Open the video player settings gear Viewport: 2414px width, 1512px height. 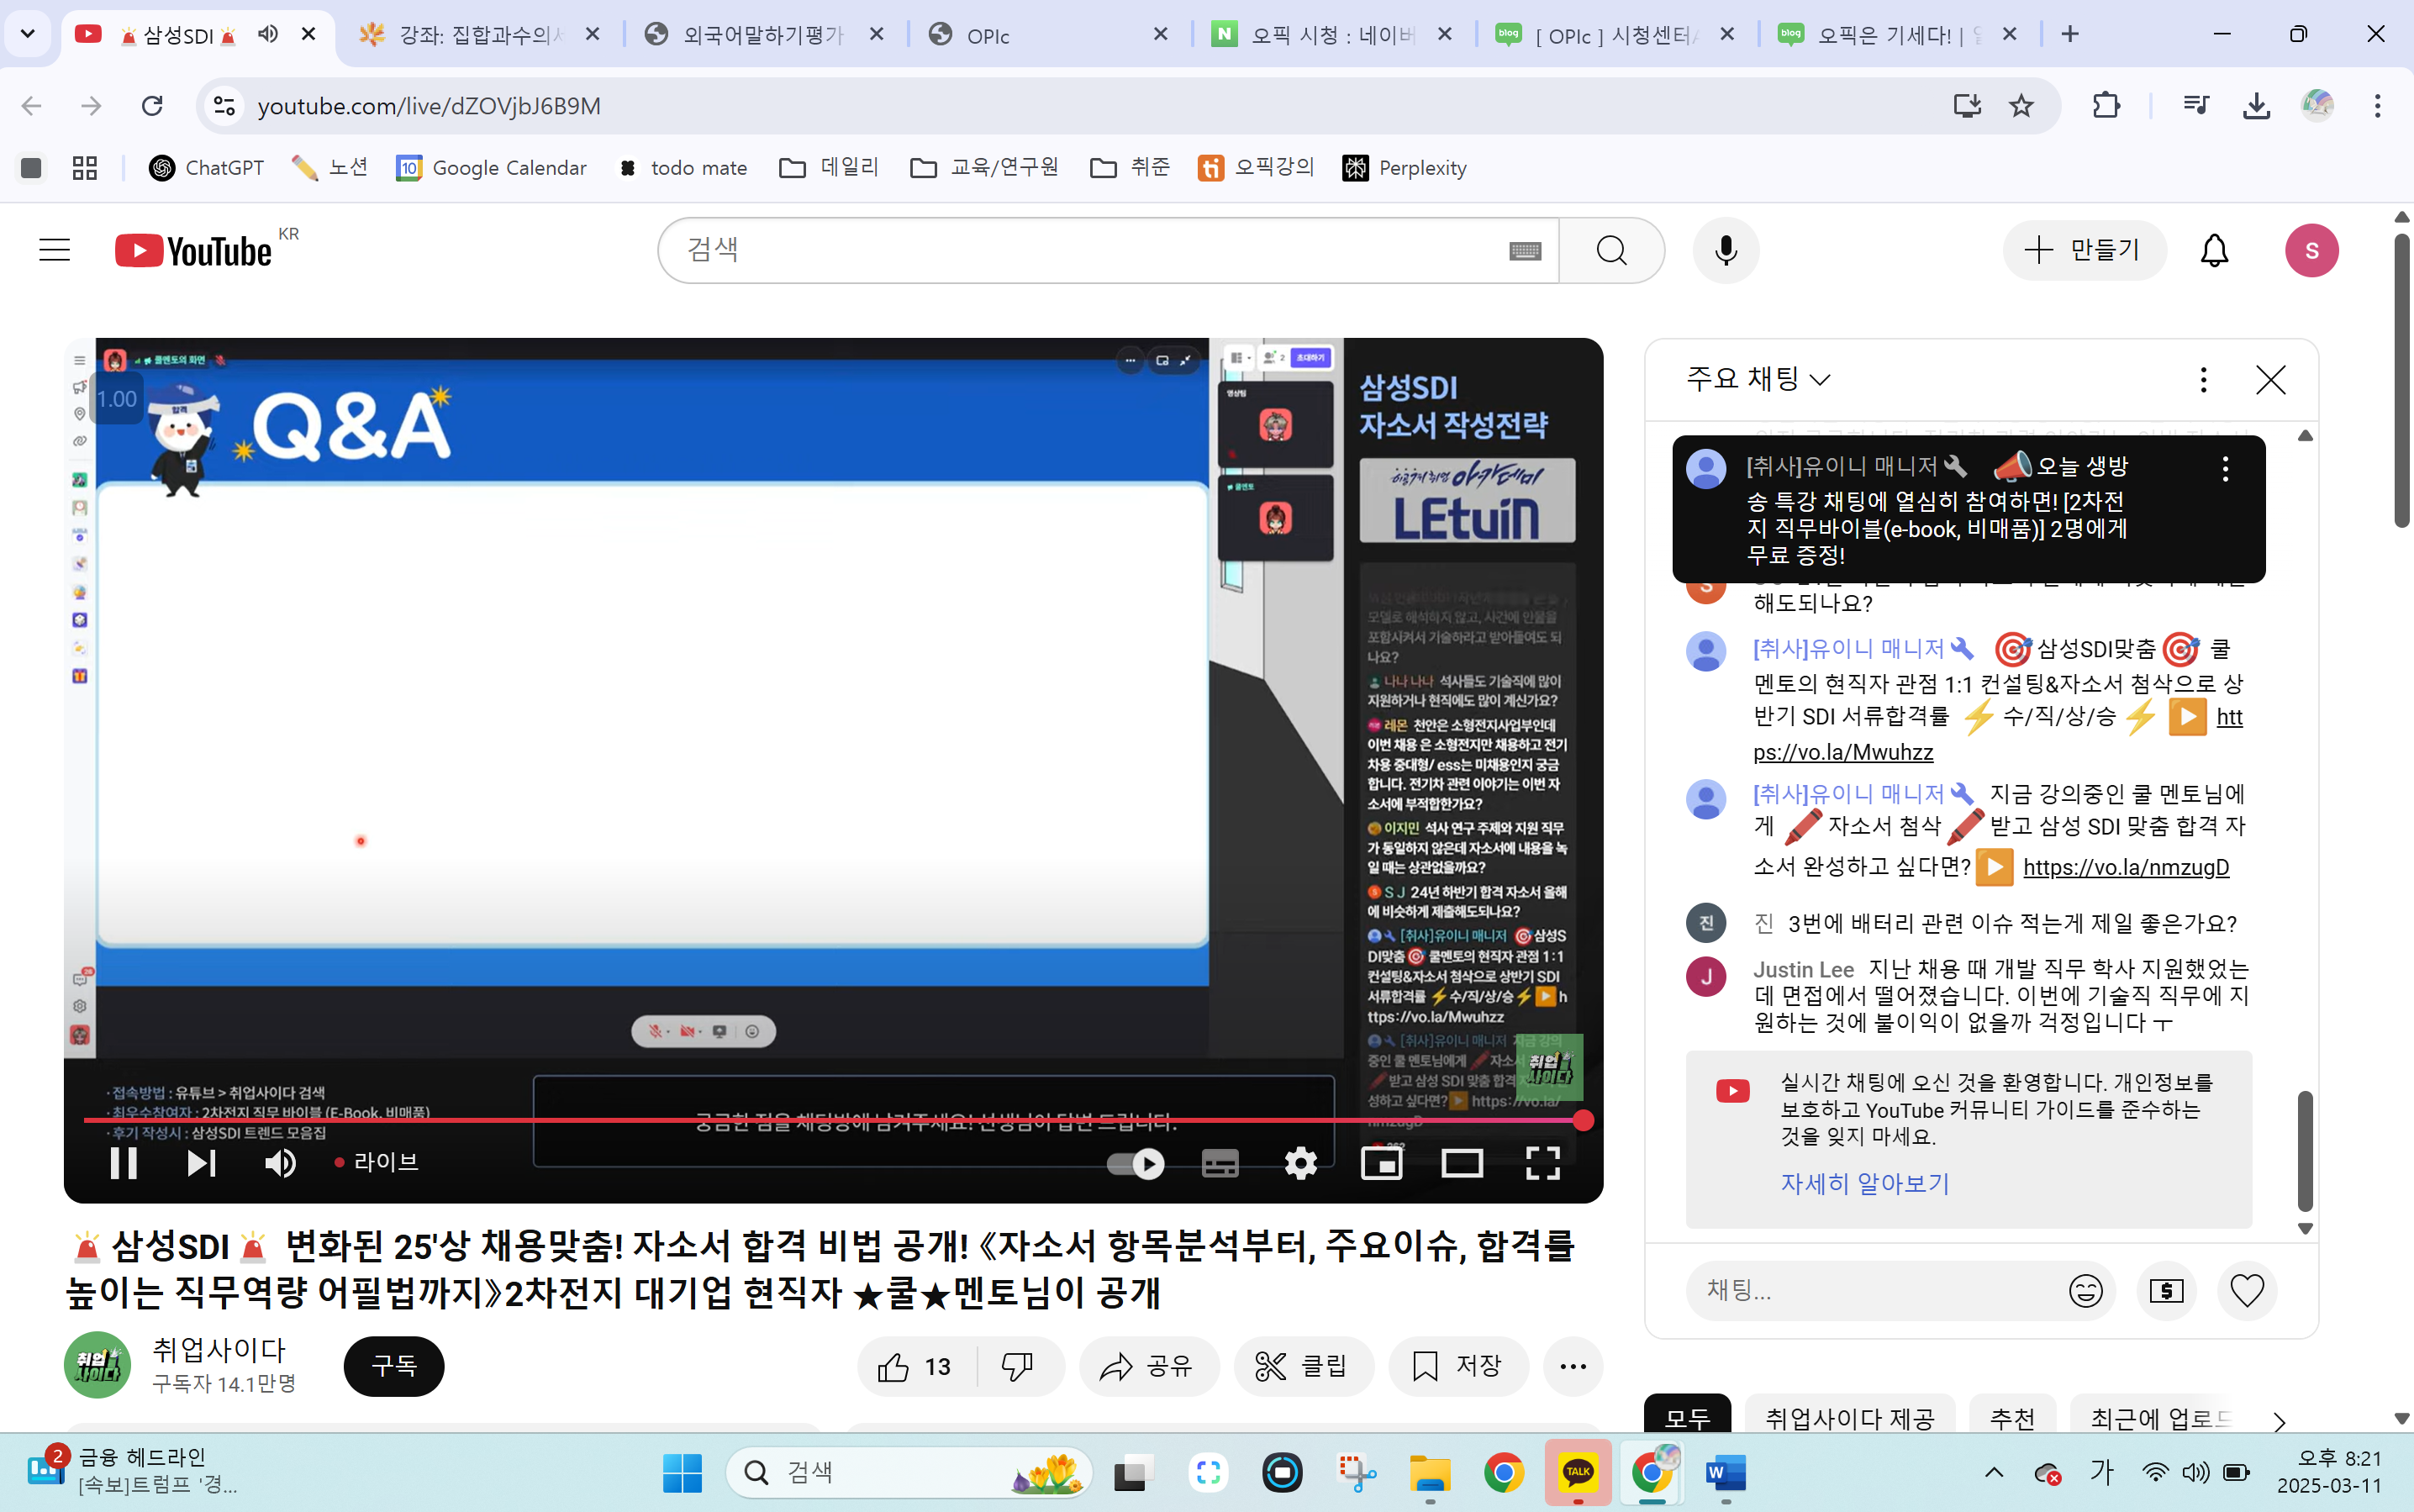pyautogui.click(x=1300, y=1163)
